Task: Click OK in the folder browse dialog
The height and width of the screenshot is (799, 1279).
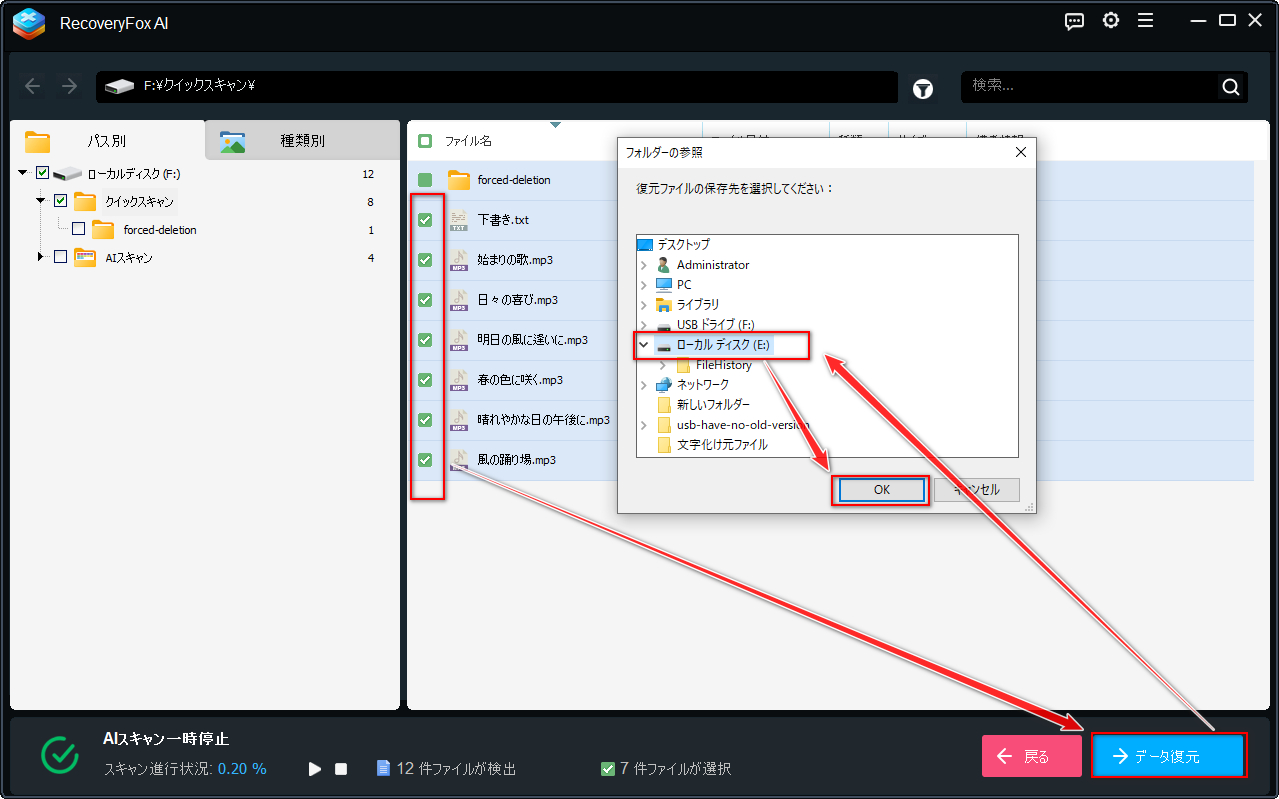Action: click(881, 490)
